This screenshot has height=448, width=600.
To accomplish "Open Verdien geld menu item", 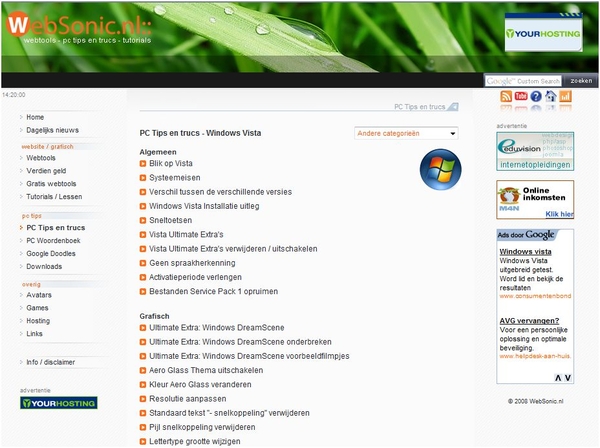I will pos(46,171).
